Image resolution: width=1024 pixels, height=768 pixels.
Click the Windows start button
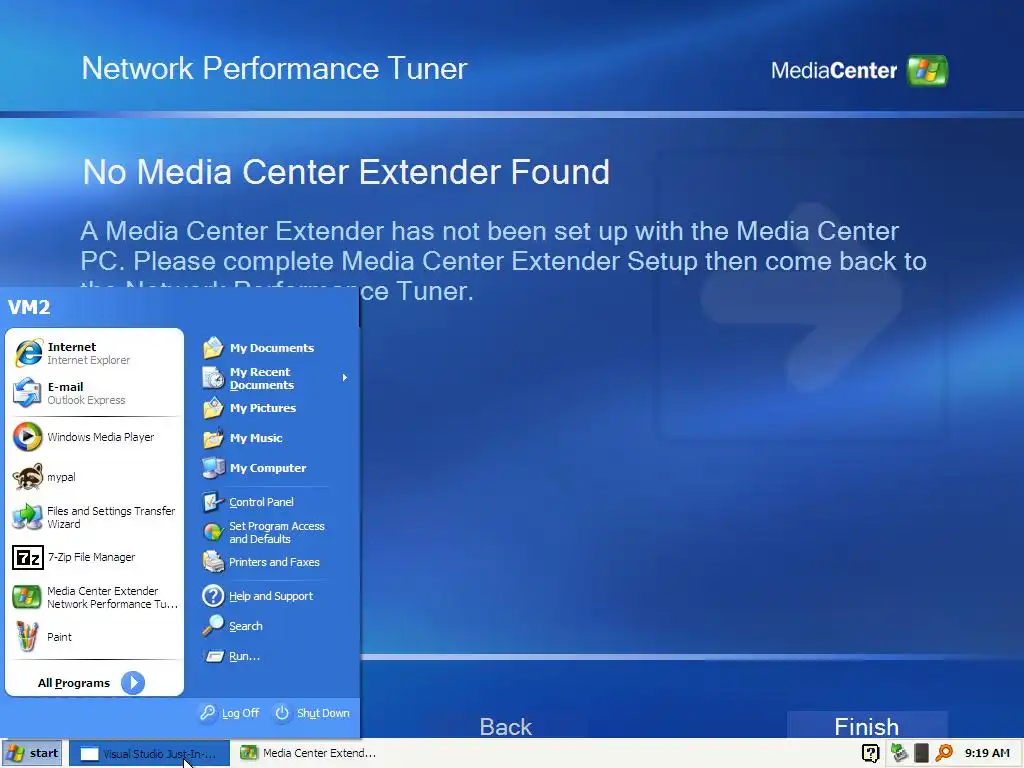(x=33, y=753)
